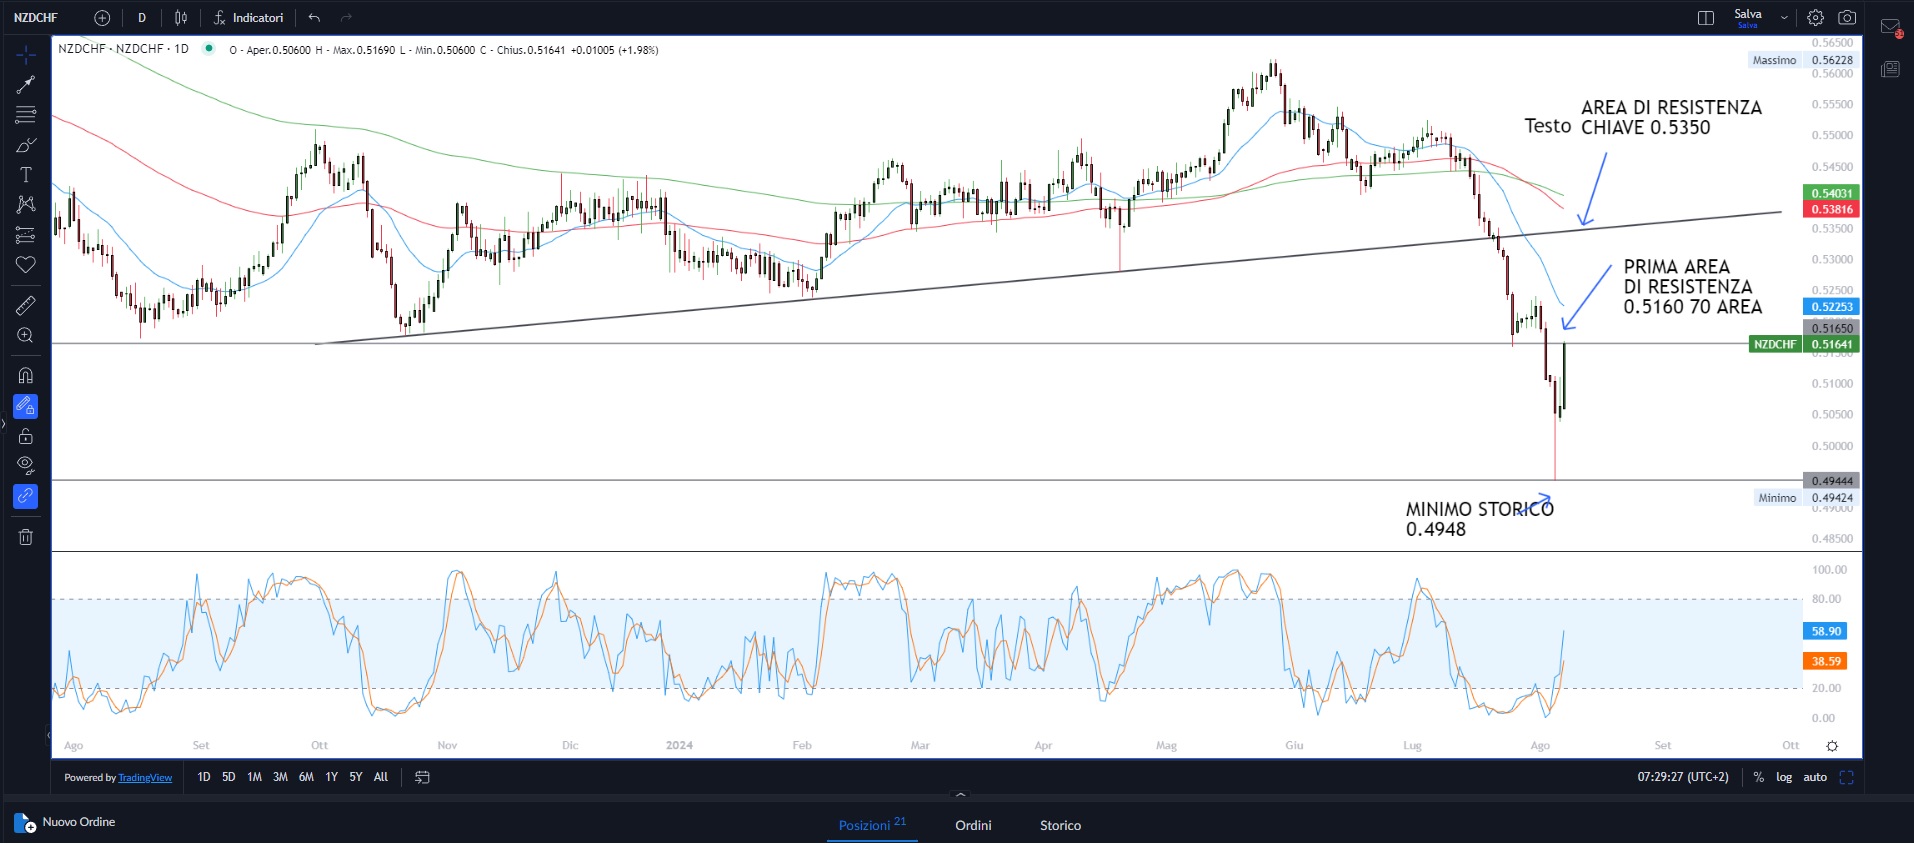
Task: Expand the bottom panel with chevron
Action: [960, 795]
